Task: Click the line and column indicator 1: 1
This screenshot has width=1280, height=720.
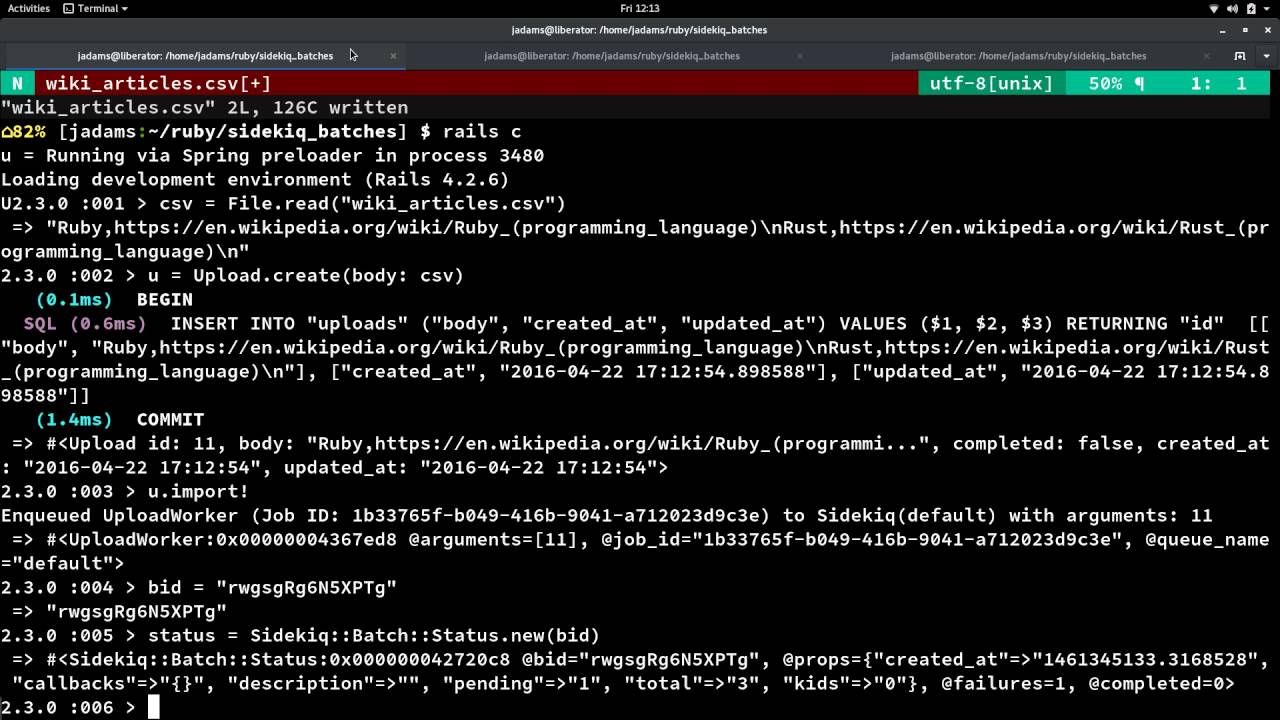Action: (1219, 84)
